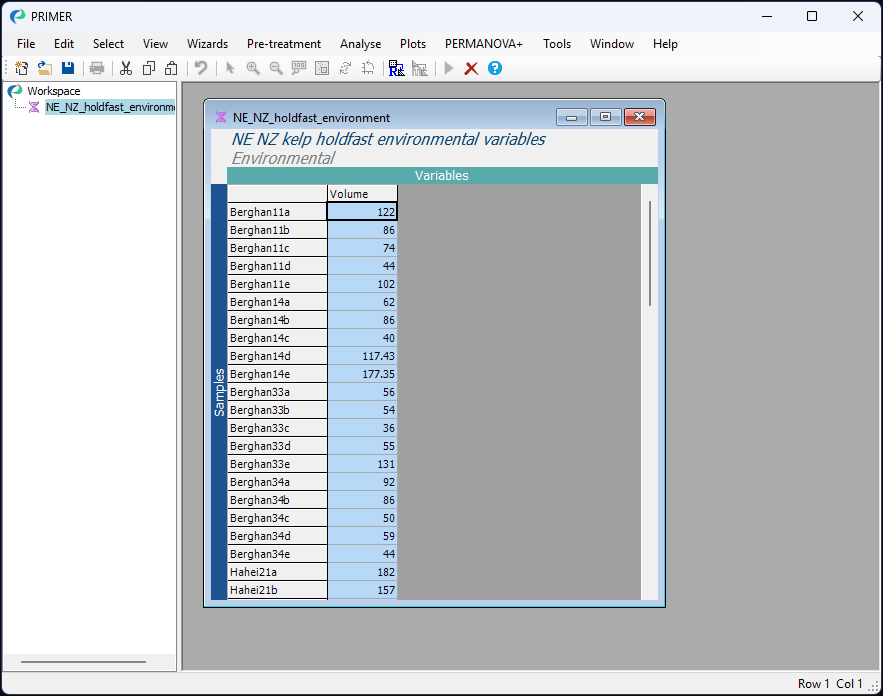883x696 pixels.
Task: Open the Analyse menu
Action: [360, 44]
